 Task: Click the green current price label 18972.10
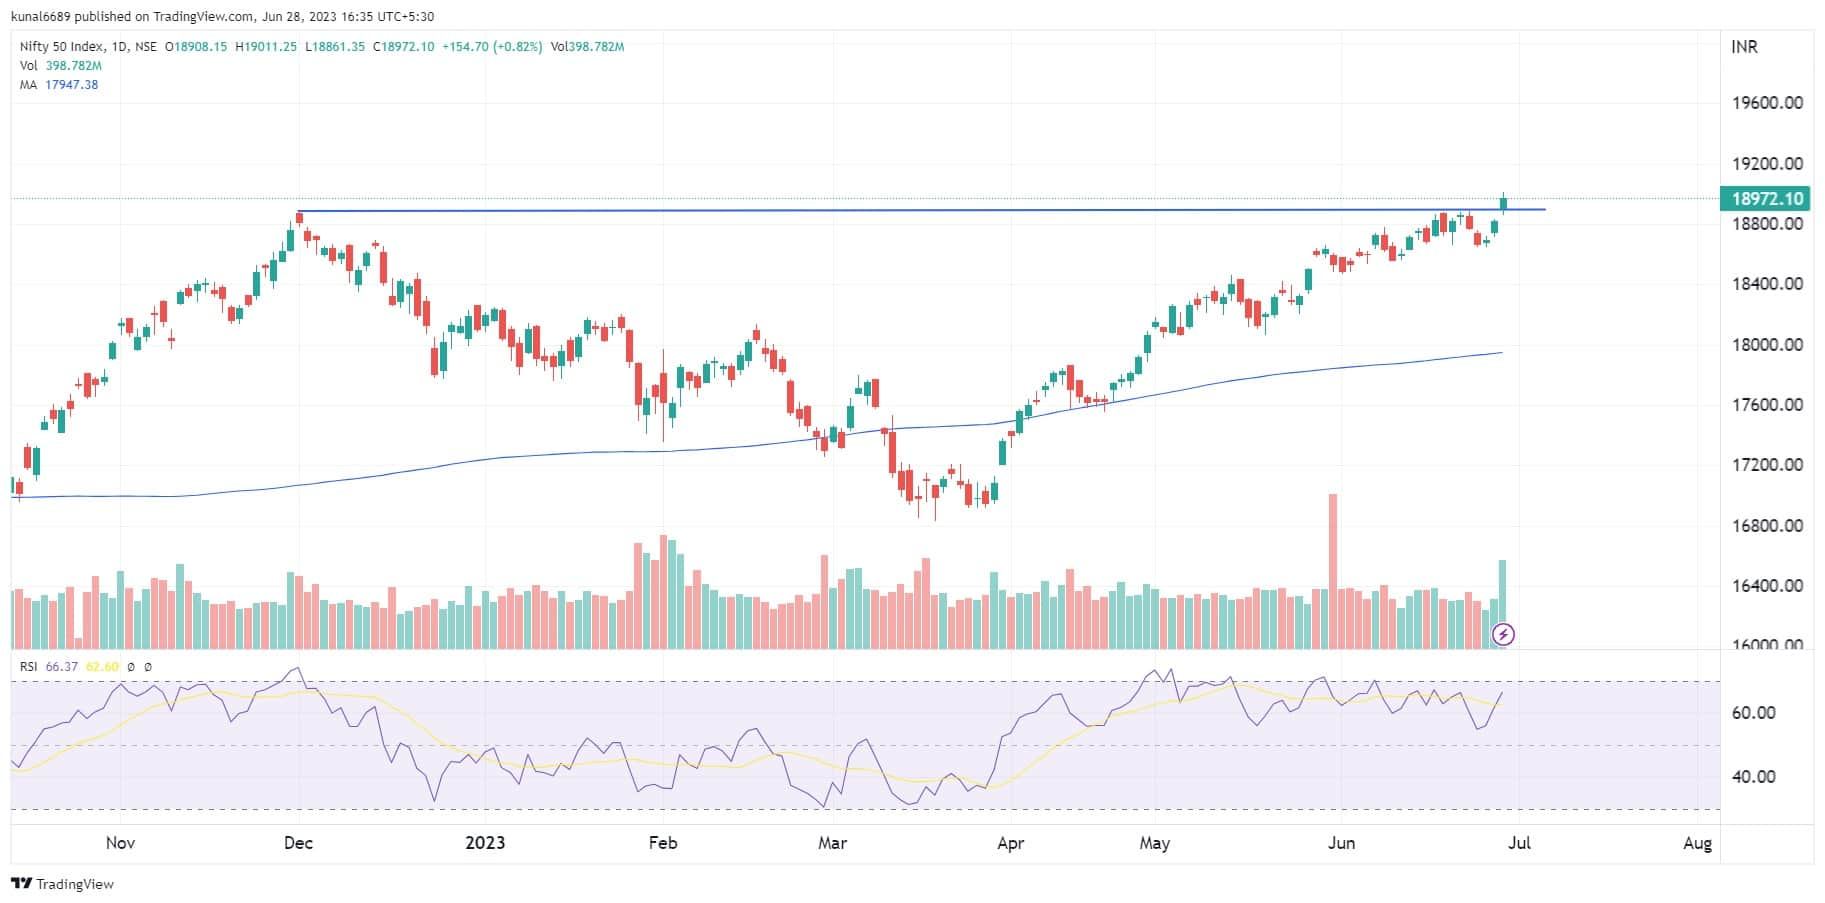1765,198
